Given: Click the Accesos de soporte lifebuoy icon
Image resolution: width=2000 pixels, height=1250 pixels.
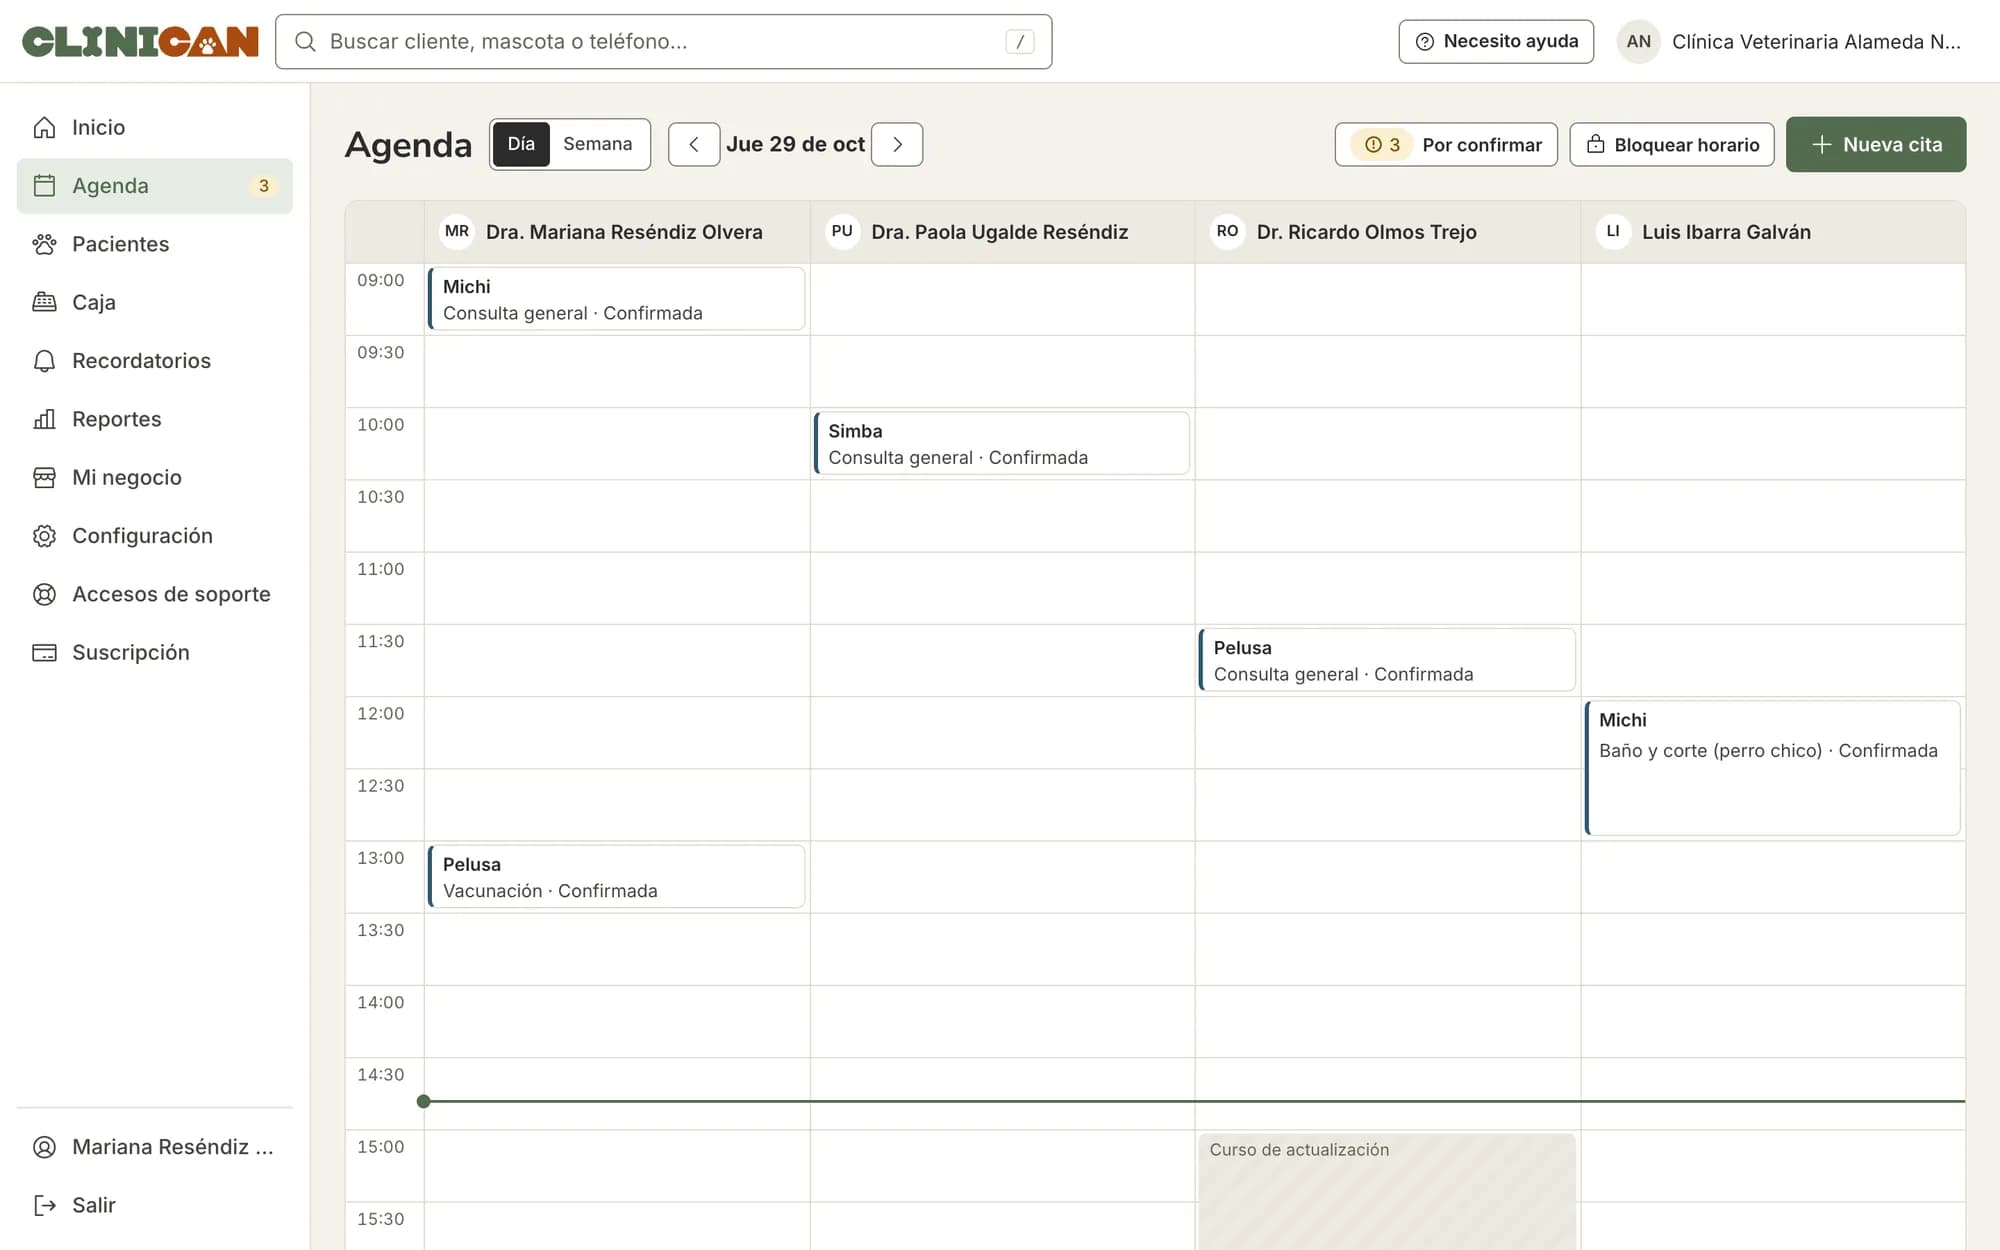Looking at the screenshot, I should tap(44, 594).
